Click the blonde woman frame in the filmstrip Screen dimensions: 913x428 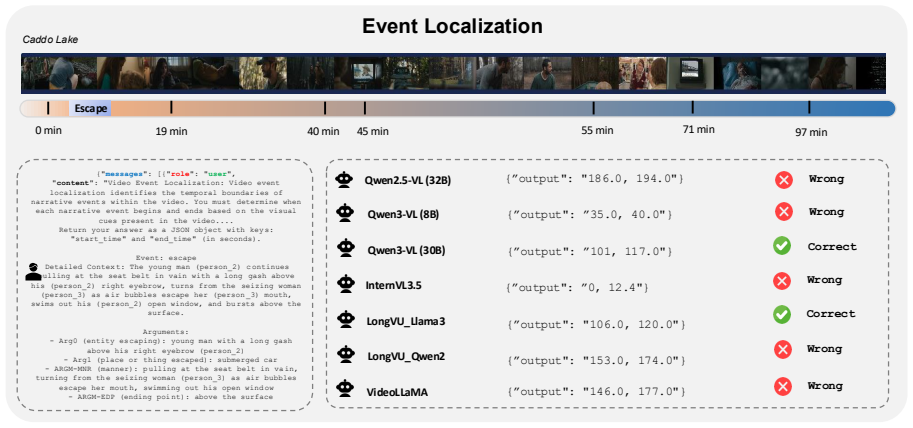click(642, 73)
